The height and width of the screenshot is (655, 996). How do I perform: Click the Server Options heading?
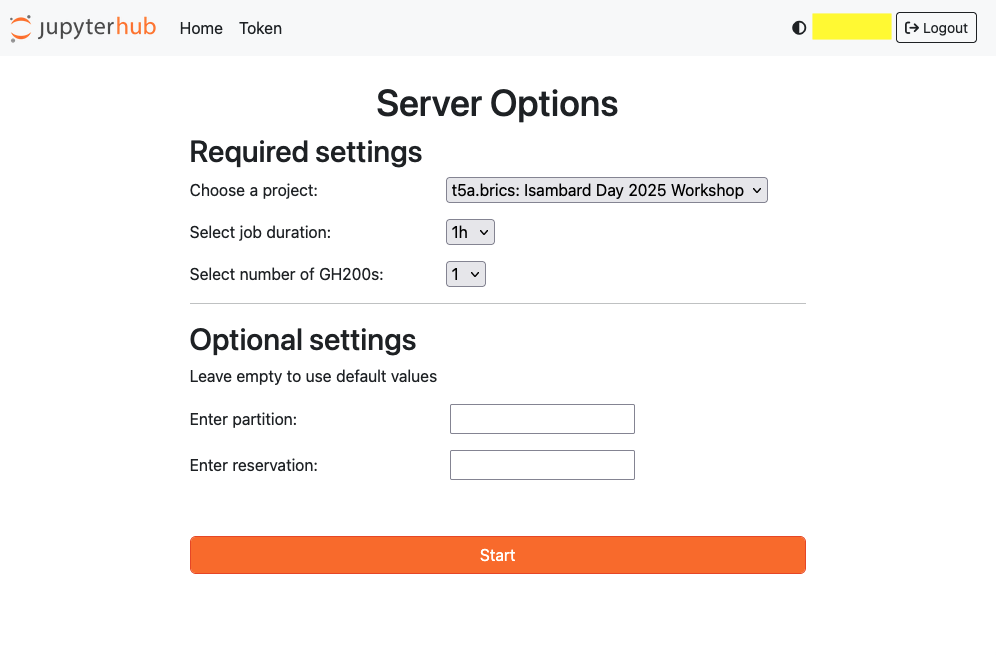497,104
